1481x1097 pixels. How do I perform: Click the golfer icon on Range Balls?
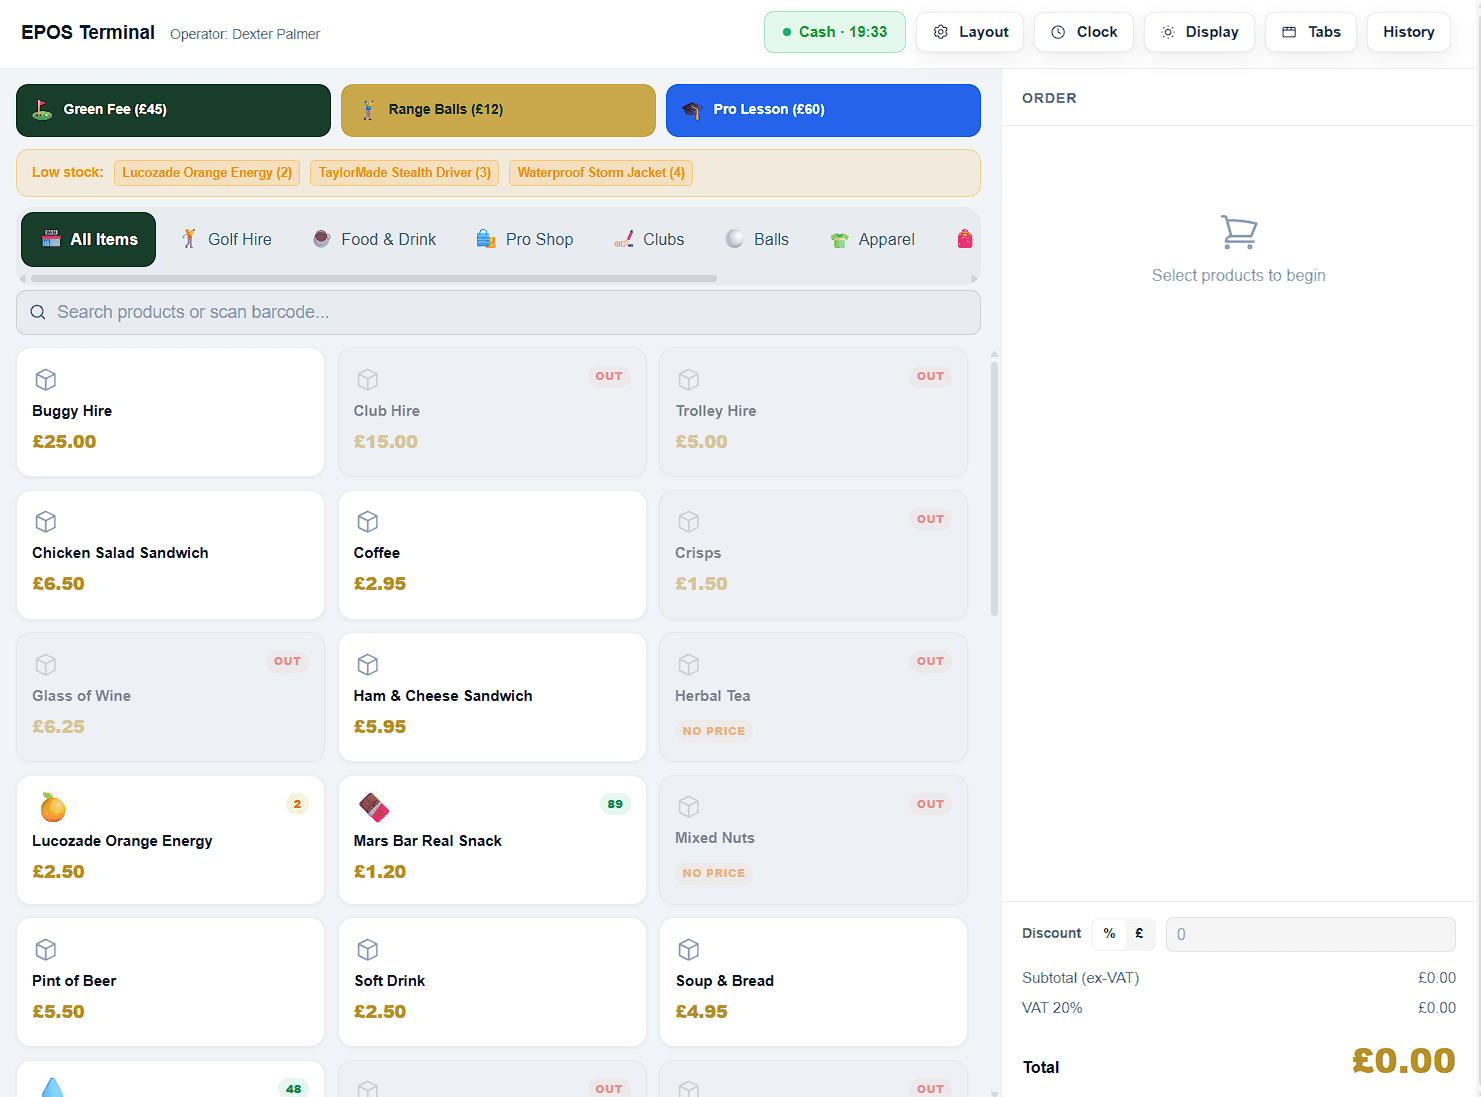pyautogui.click(x=368, y=110)
